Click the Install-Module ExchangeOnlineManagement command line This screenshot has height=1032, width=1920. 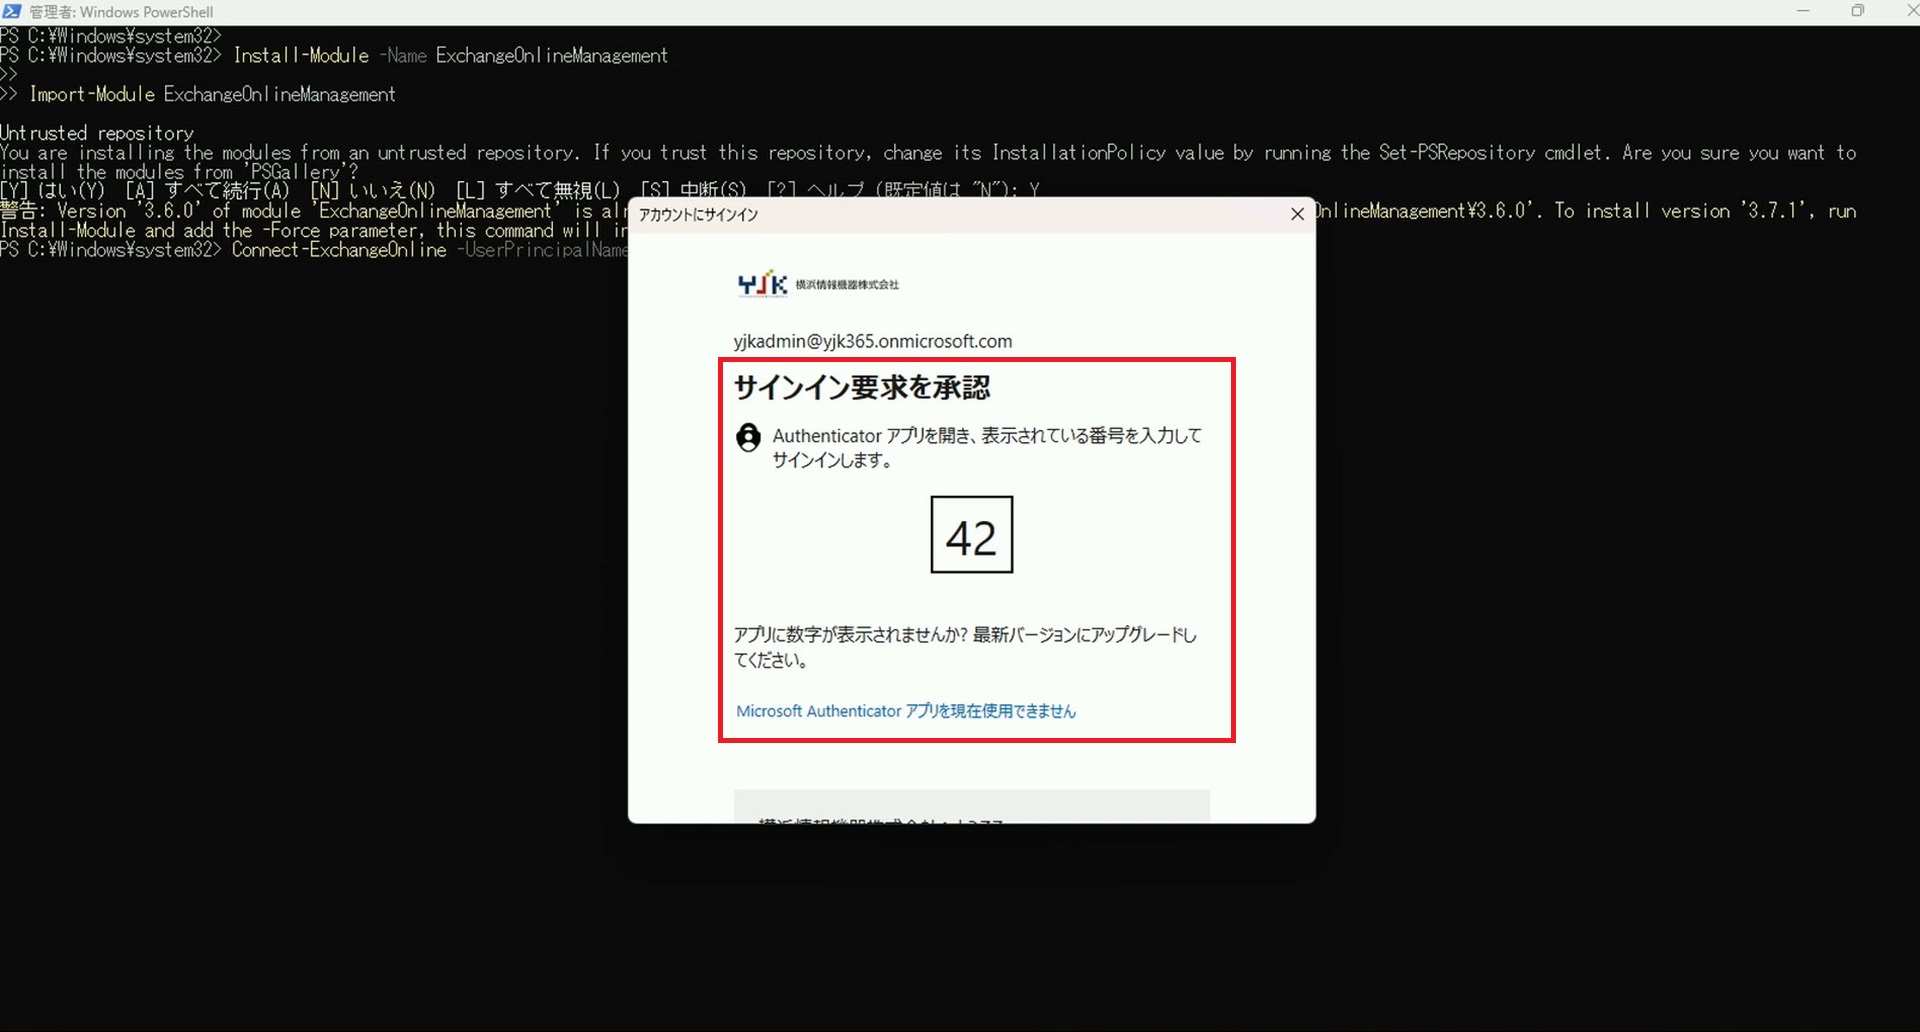(x=450, y=56)
